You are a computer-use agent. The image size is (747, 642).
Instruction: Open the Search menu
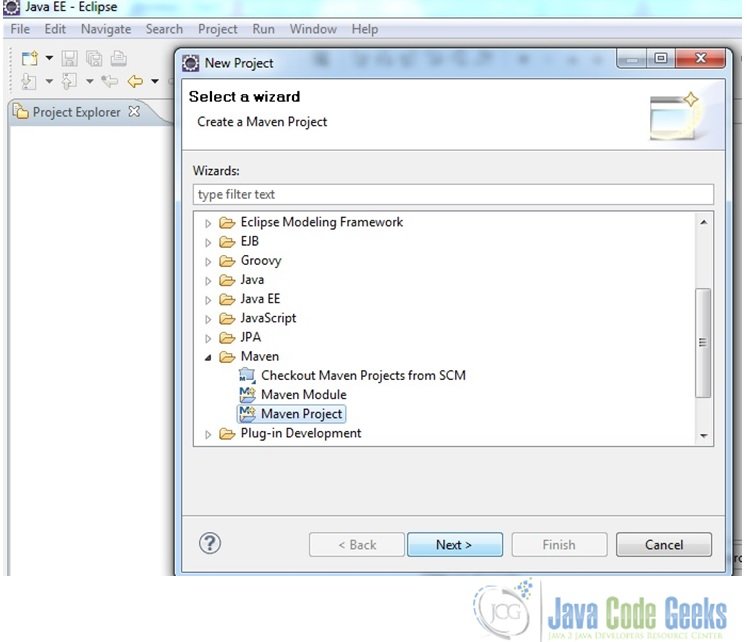164,29
